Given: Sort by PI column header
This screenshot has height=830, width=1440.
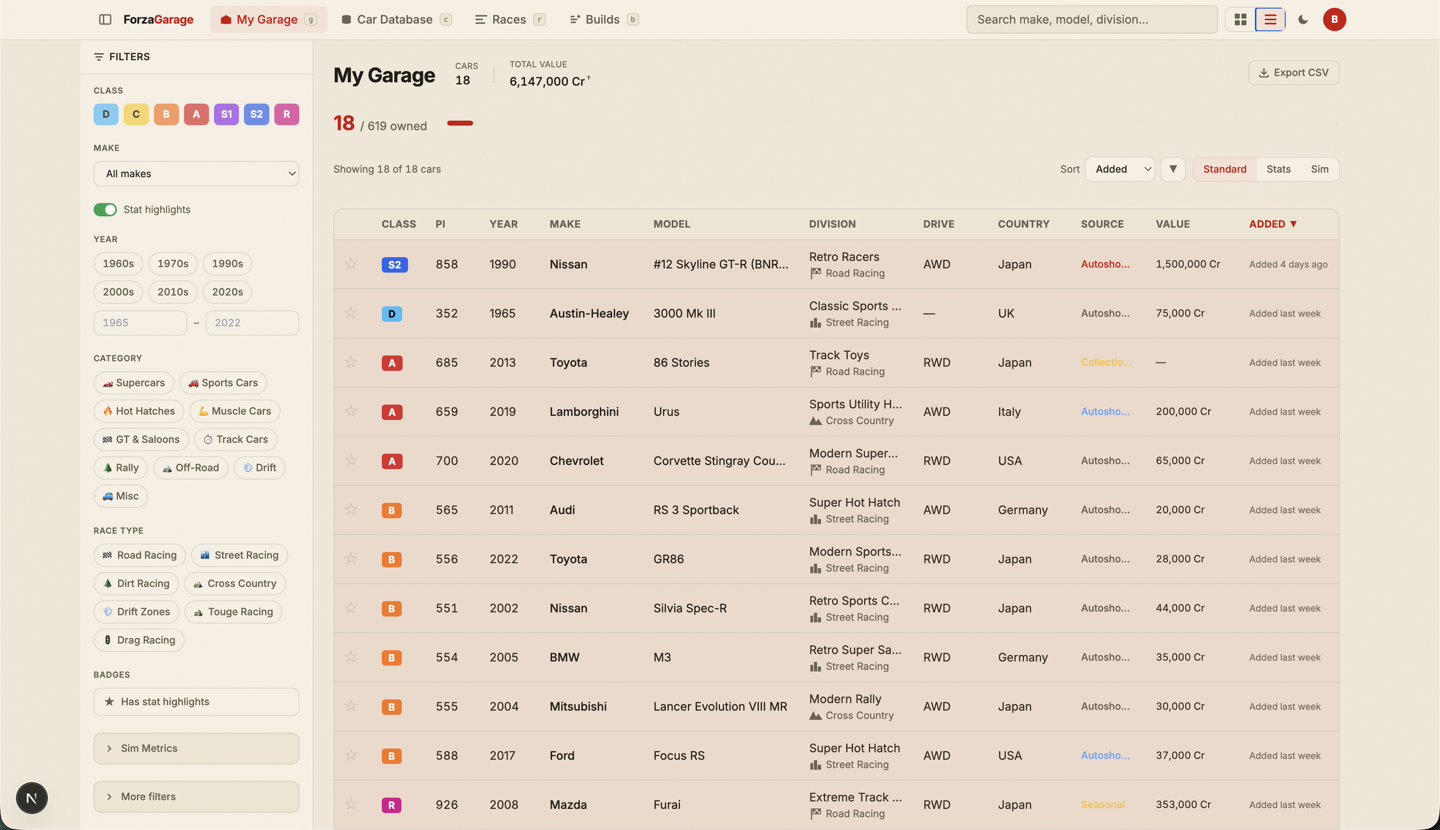Looking at the screenshot, I should coord(440,224).
